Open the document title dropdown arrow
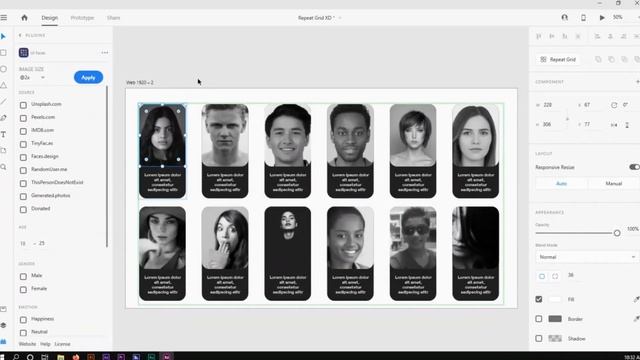Viewport: 640px width, 360px height. point(340,18)
